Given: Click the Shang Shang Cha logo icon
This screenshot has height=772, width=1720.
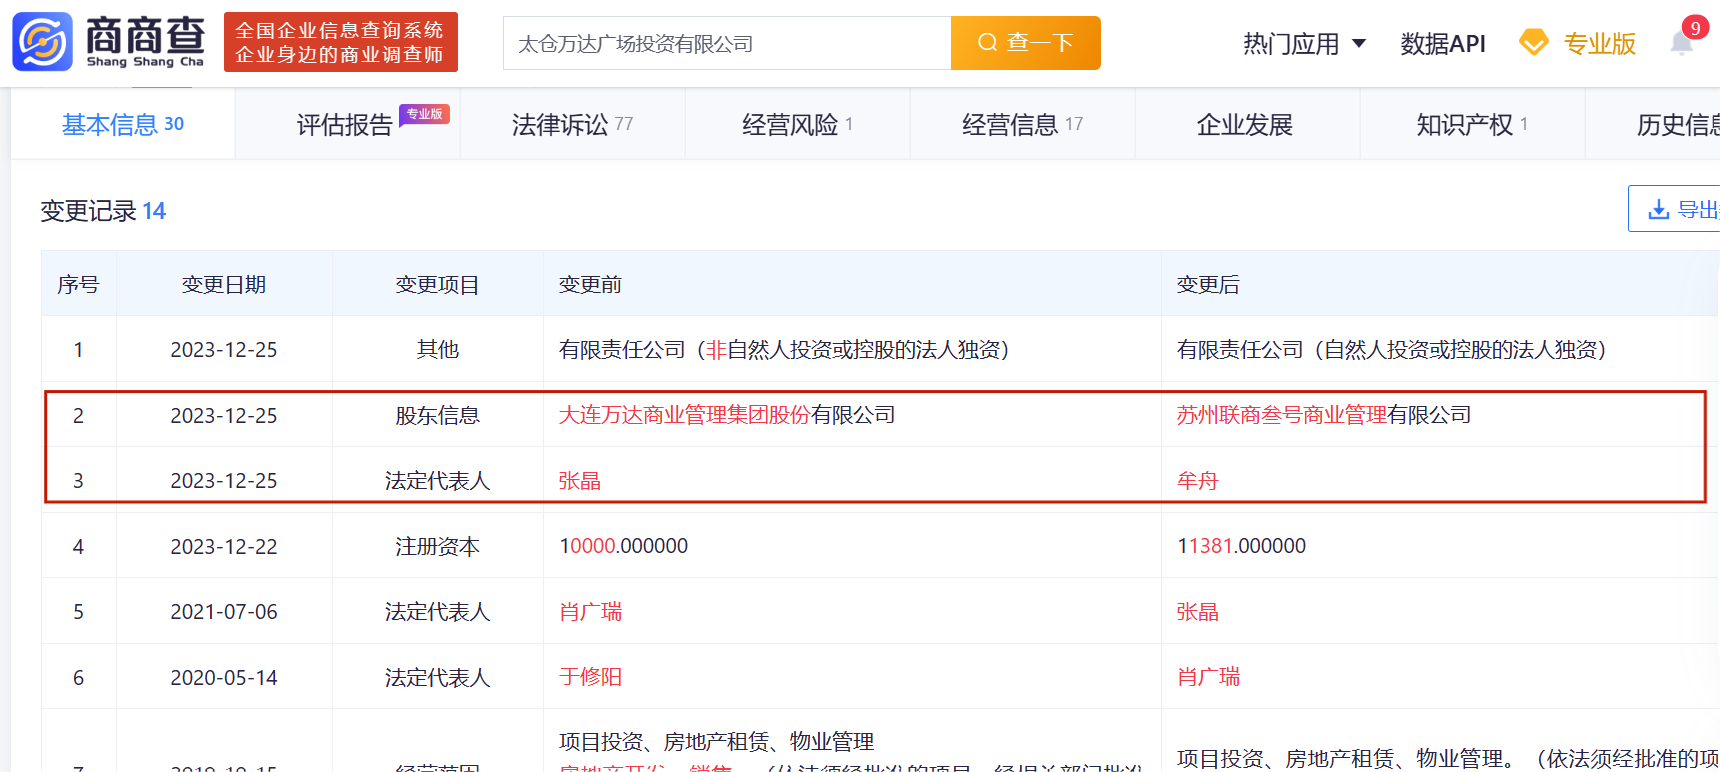Looking at the screenshot, I should coord(42,42).
